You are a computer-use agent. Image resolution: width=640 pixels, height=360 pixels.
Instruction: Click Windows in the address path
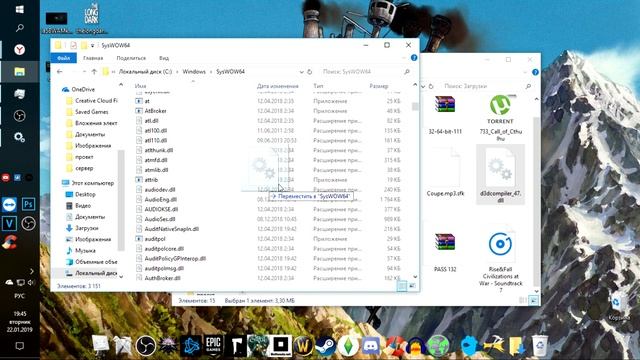click(194, 71)
